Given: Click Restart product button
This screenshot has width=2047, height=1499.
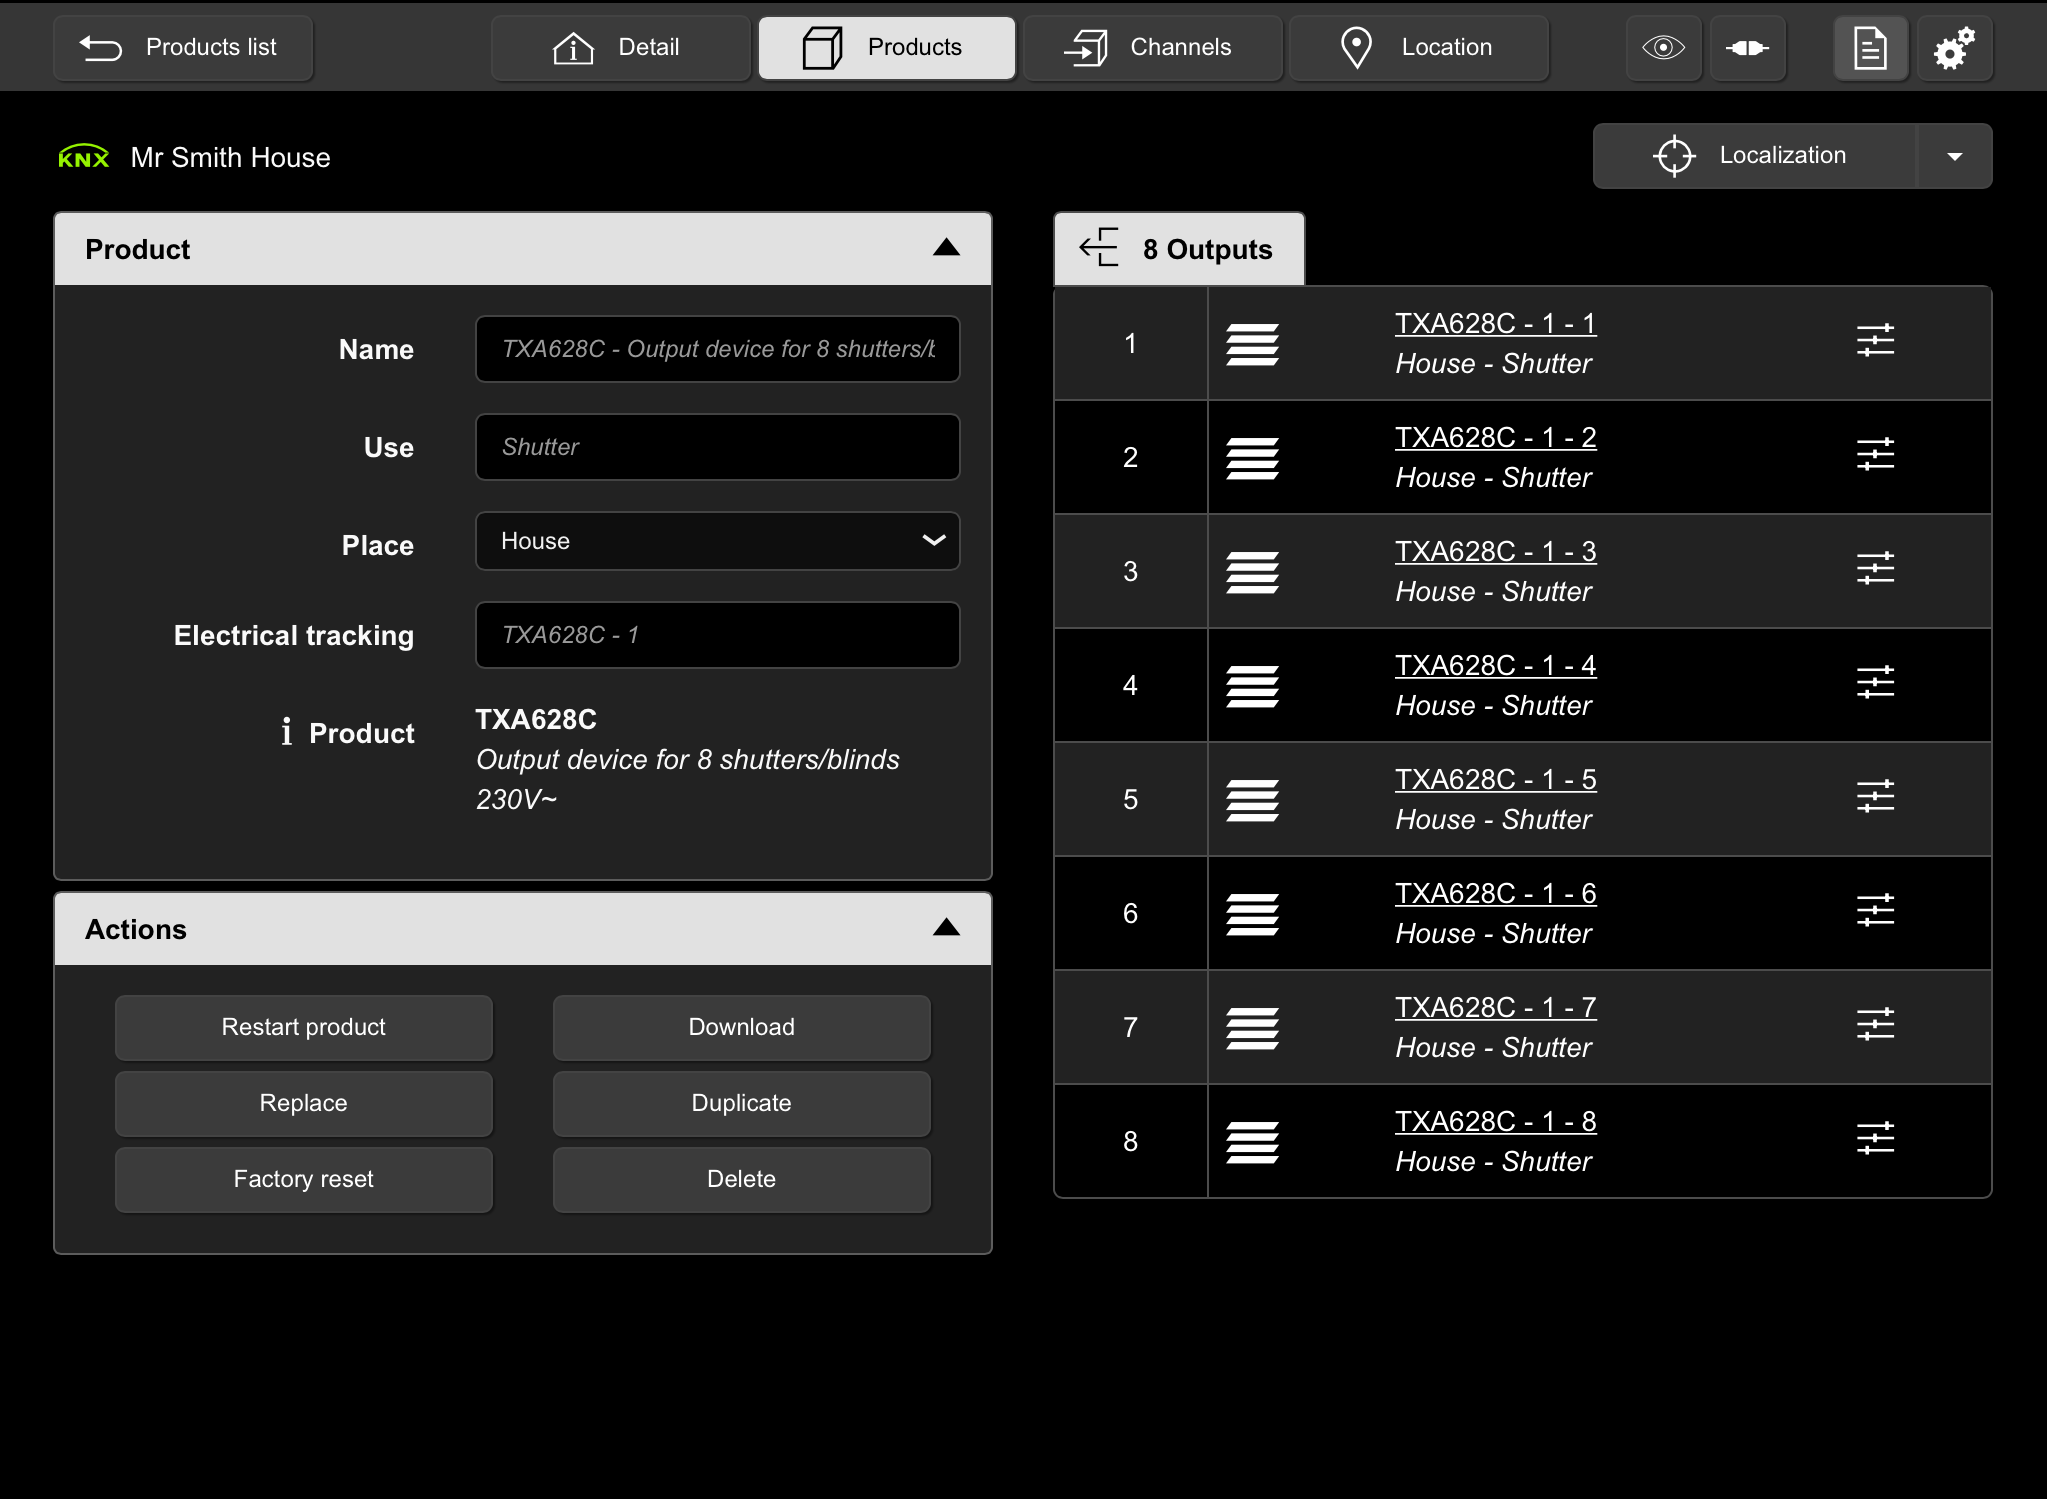Looking at the screenshot, I should [303, 1027].
